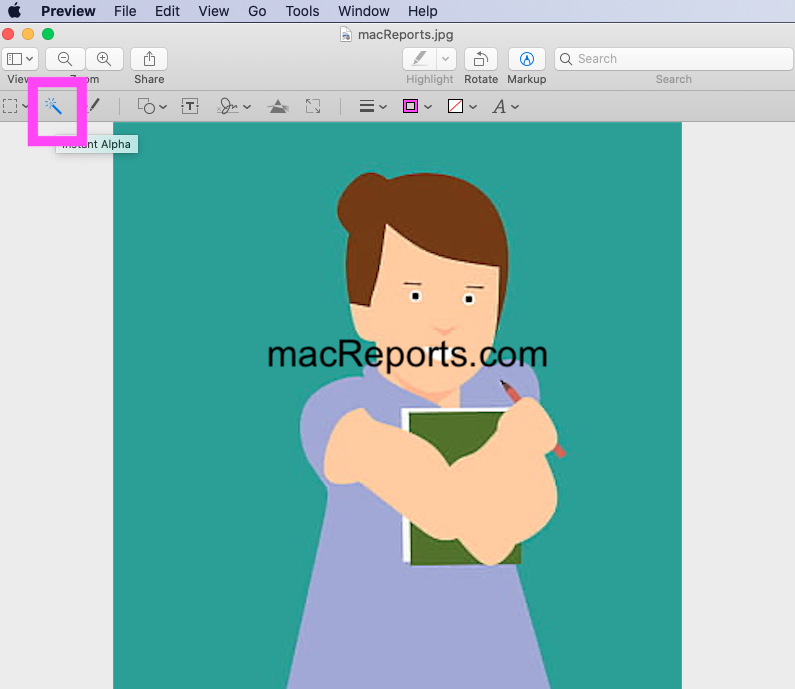Click the Zoom In magnifier button
This screenshot has width=795, height=689.
104,59
